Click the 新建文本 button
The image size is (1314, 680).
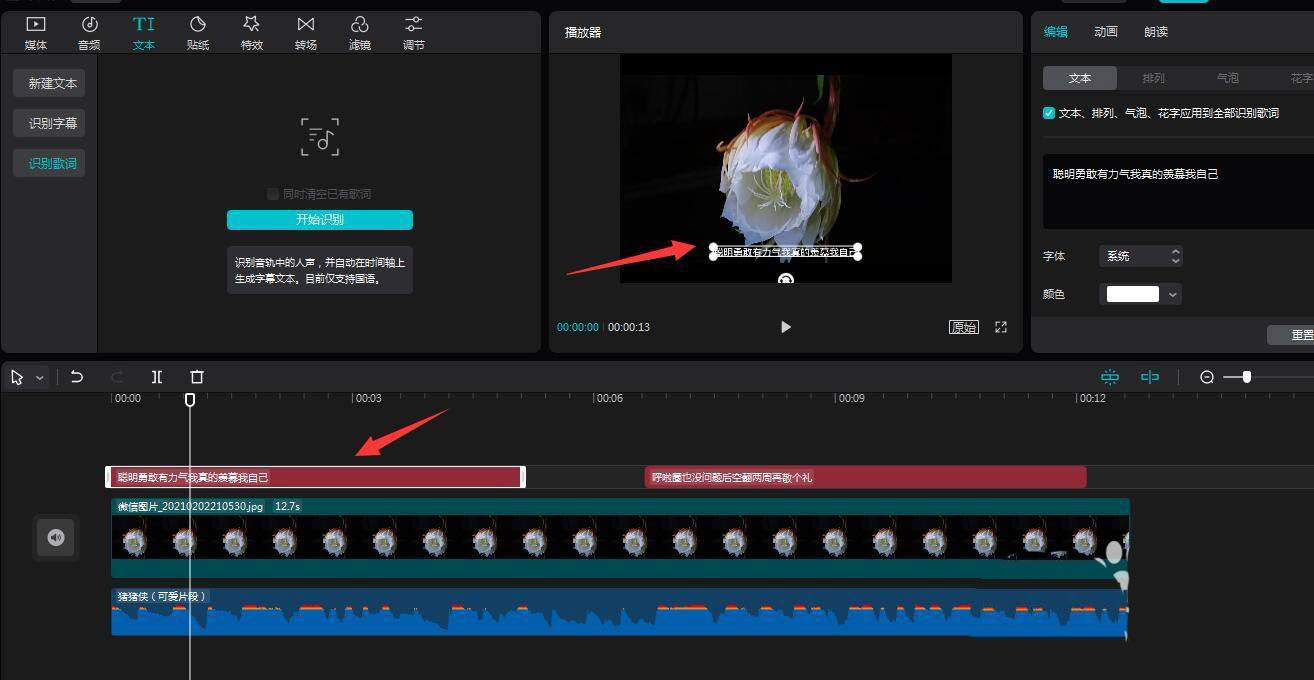tap(50, 83)
